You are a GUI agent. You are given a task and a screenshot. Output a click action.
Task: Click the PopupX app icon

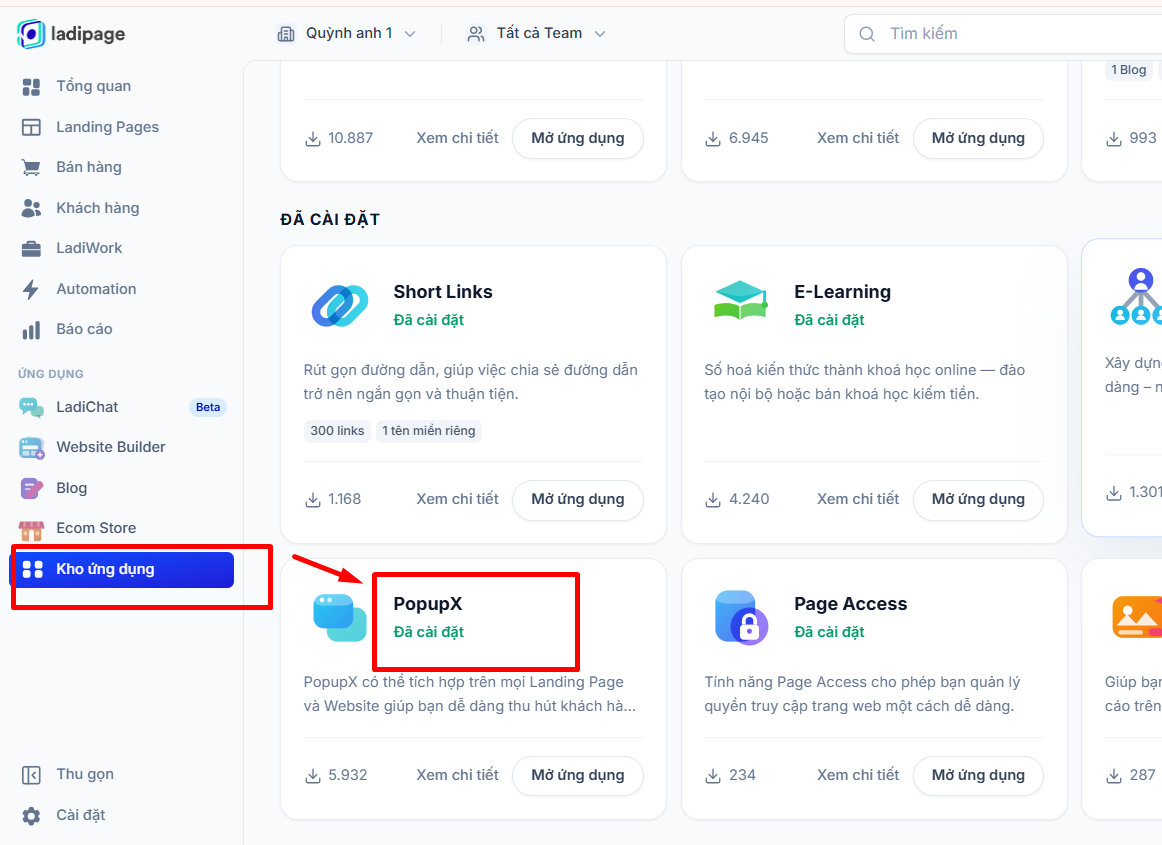(339, 617)
